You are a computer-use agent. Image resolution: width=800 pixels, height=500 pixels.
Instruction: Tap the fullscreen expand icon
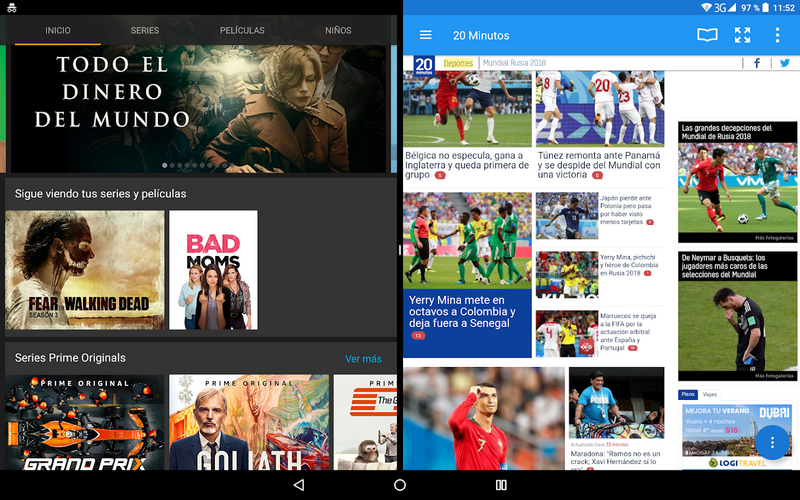click(x=742, y=35)
